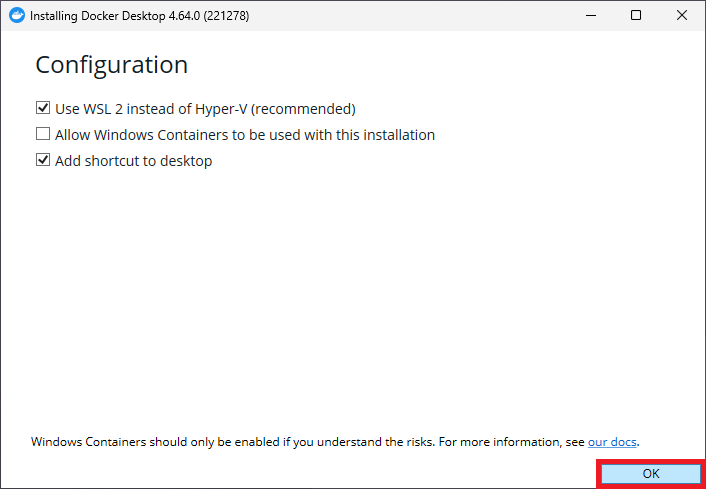Close the Docker Desktop installer
The width and height of the screenshot is (706, 489).
tap(682, 16)
